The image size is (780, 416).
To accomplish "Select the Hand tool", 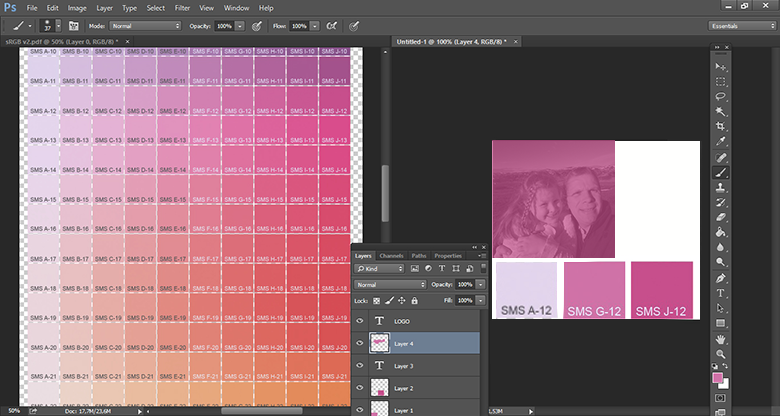I will 720,339.
